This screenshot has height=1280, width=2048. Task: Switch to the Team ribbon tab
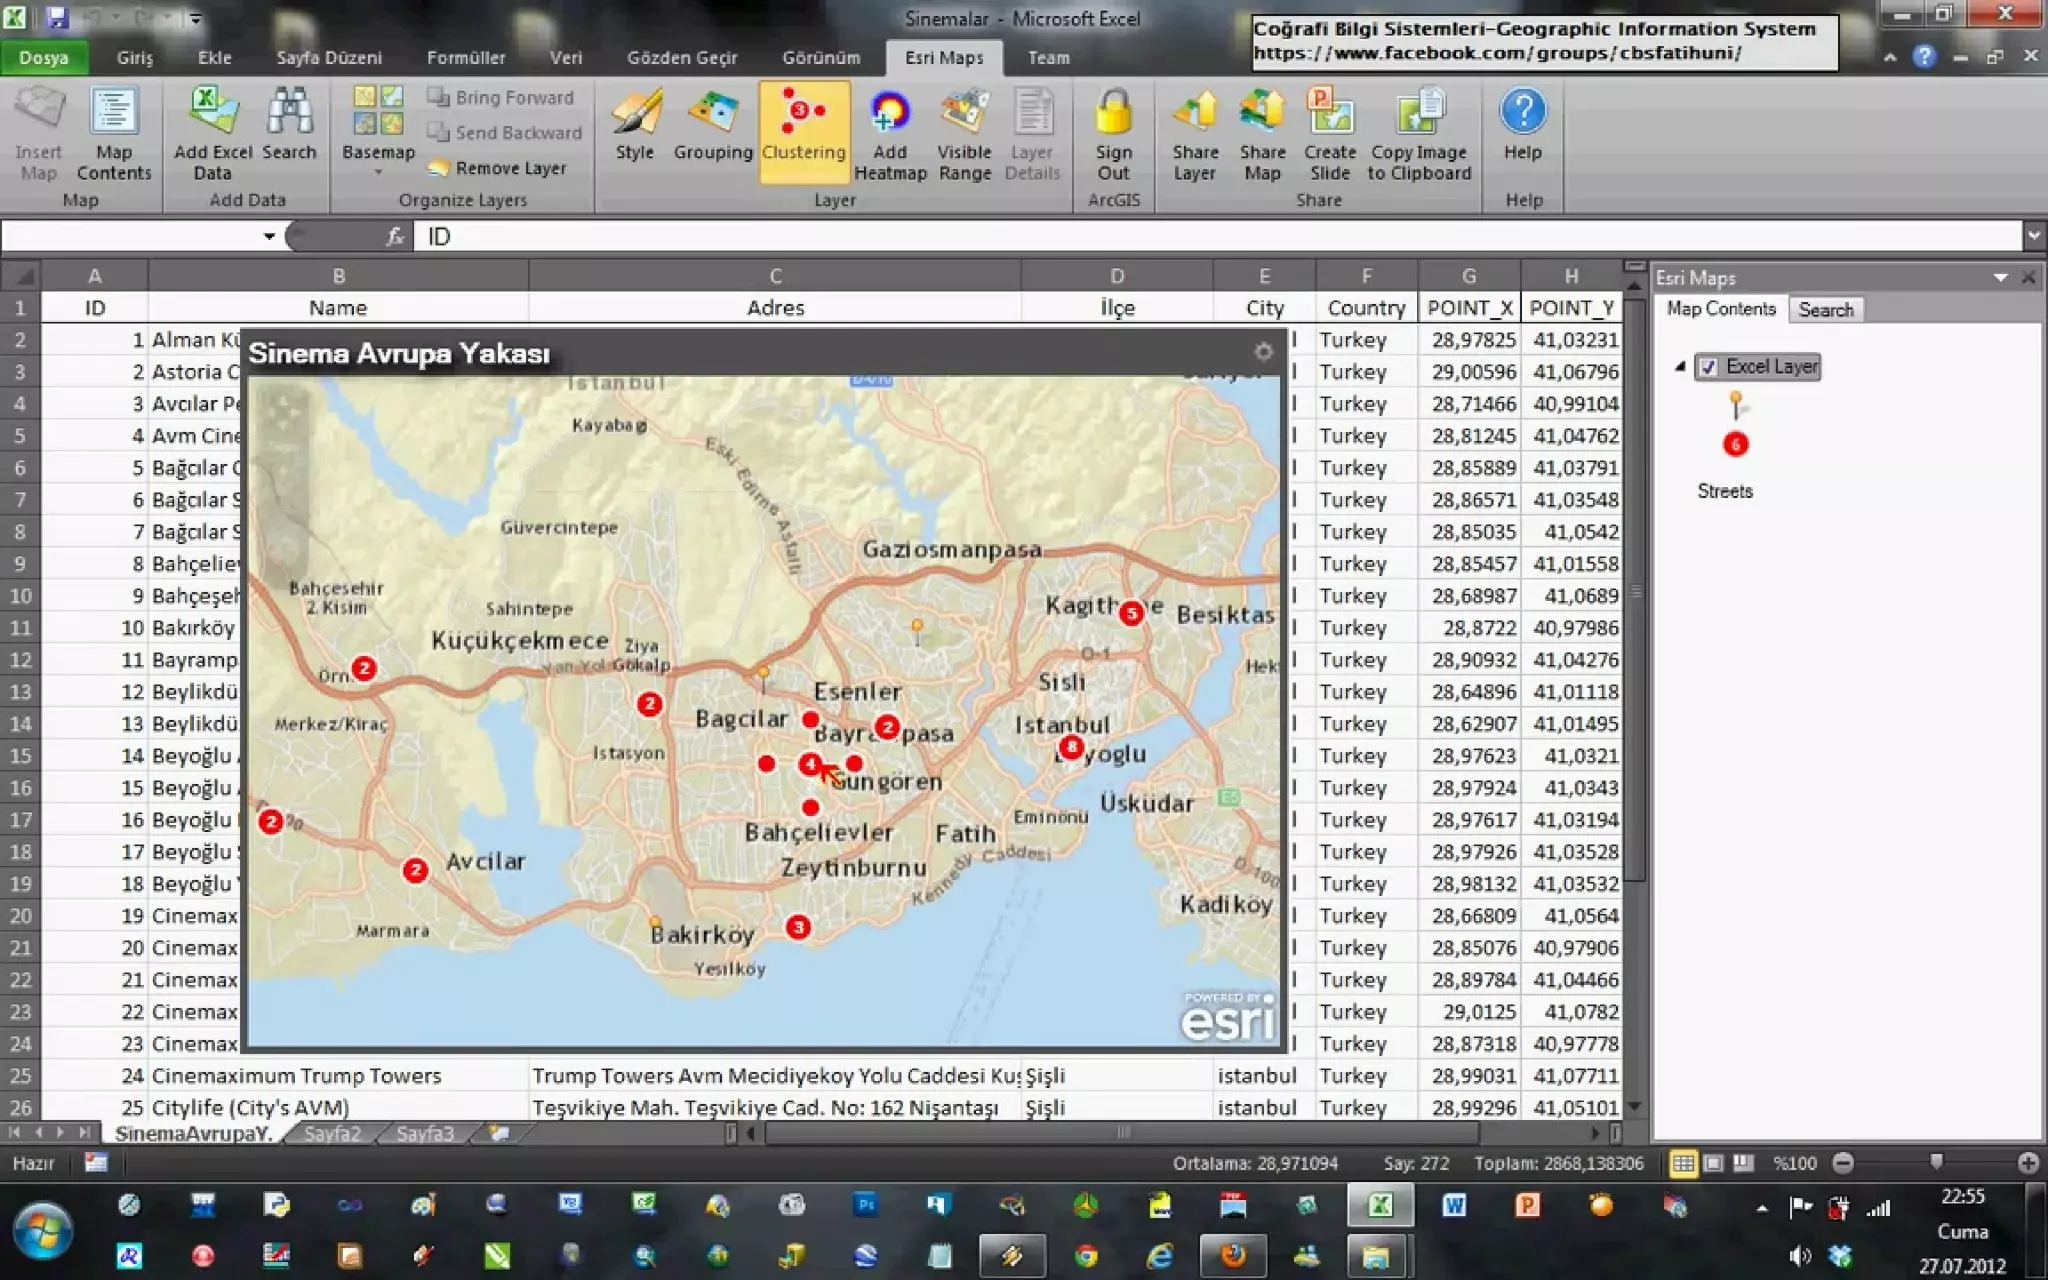[x=1049, y=58]
